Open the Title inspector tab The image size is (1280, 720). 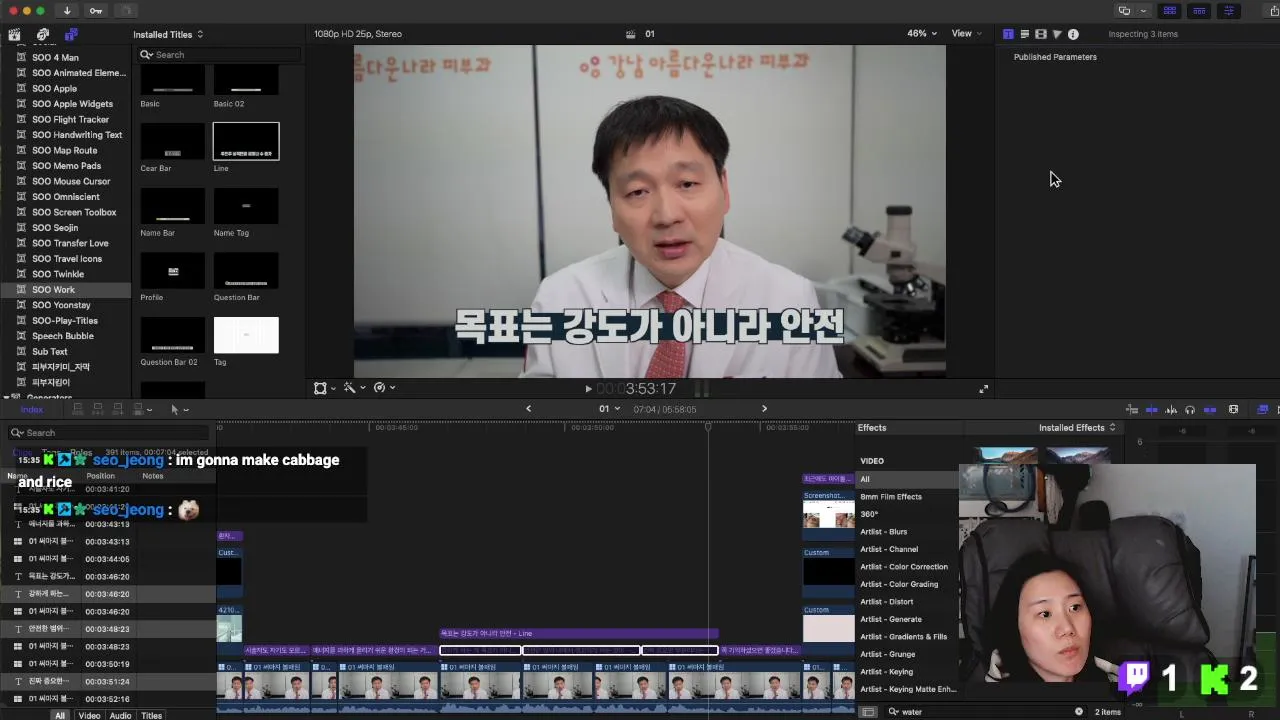[1008, 34]
